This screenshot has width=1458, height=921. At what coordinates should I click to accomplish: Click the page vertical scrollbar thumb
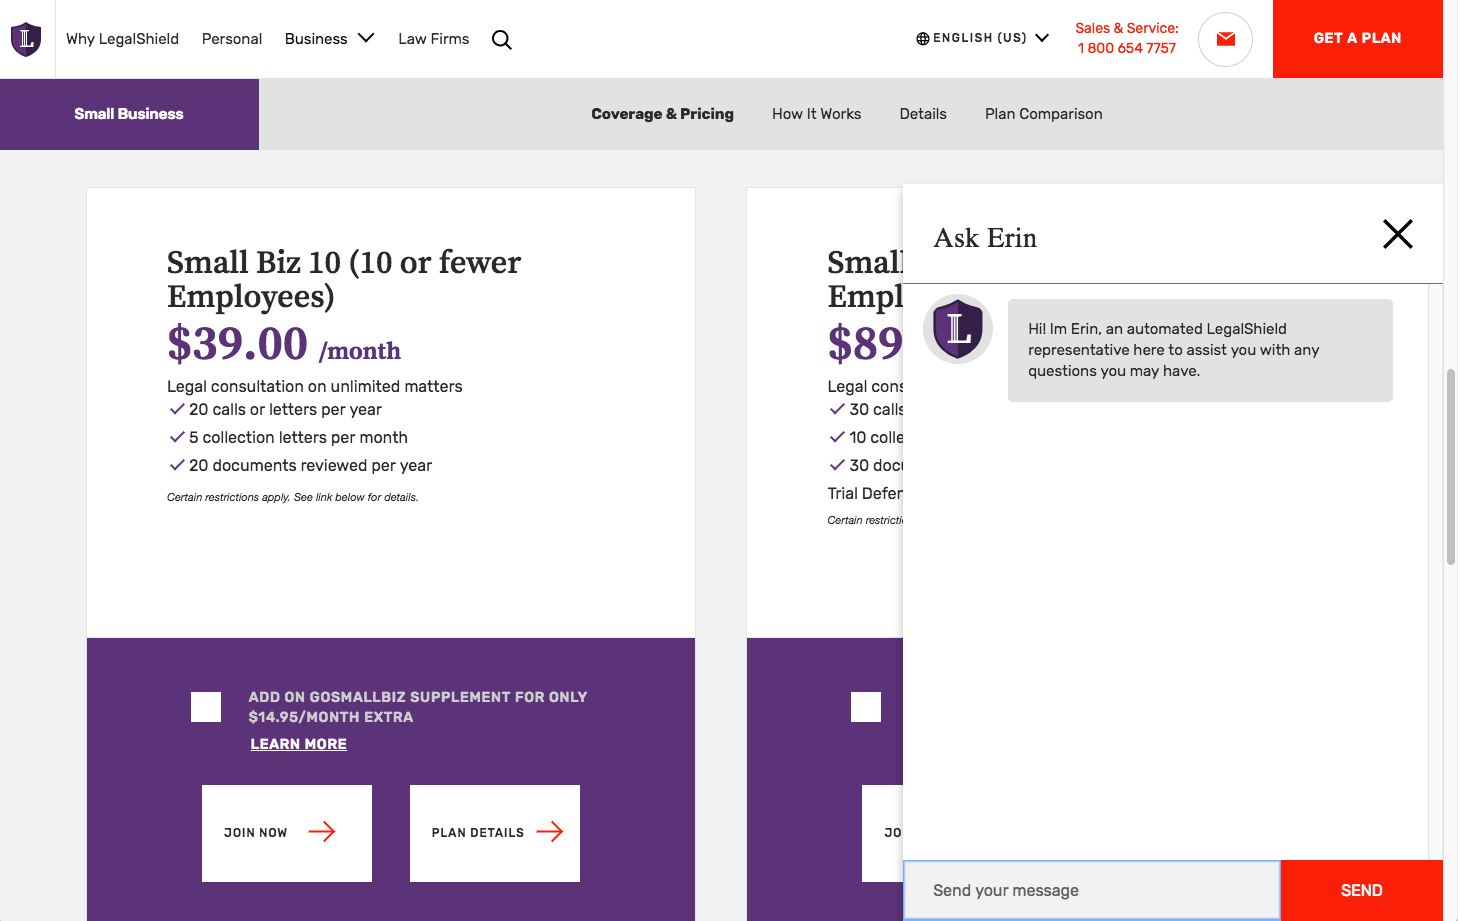point(1450,467)
